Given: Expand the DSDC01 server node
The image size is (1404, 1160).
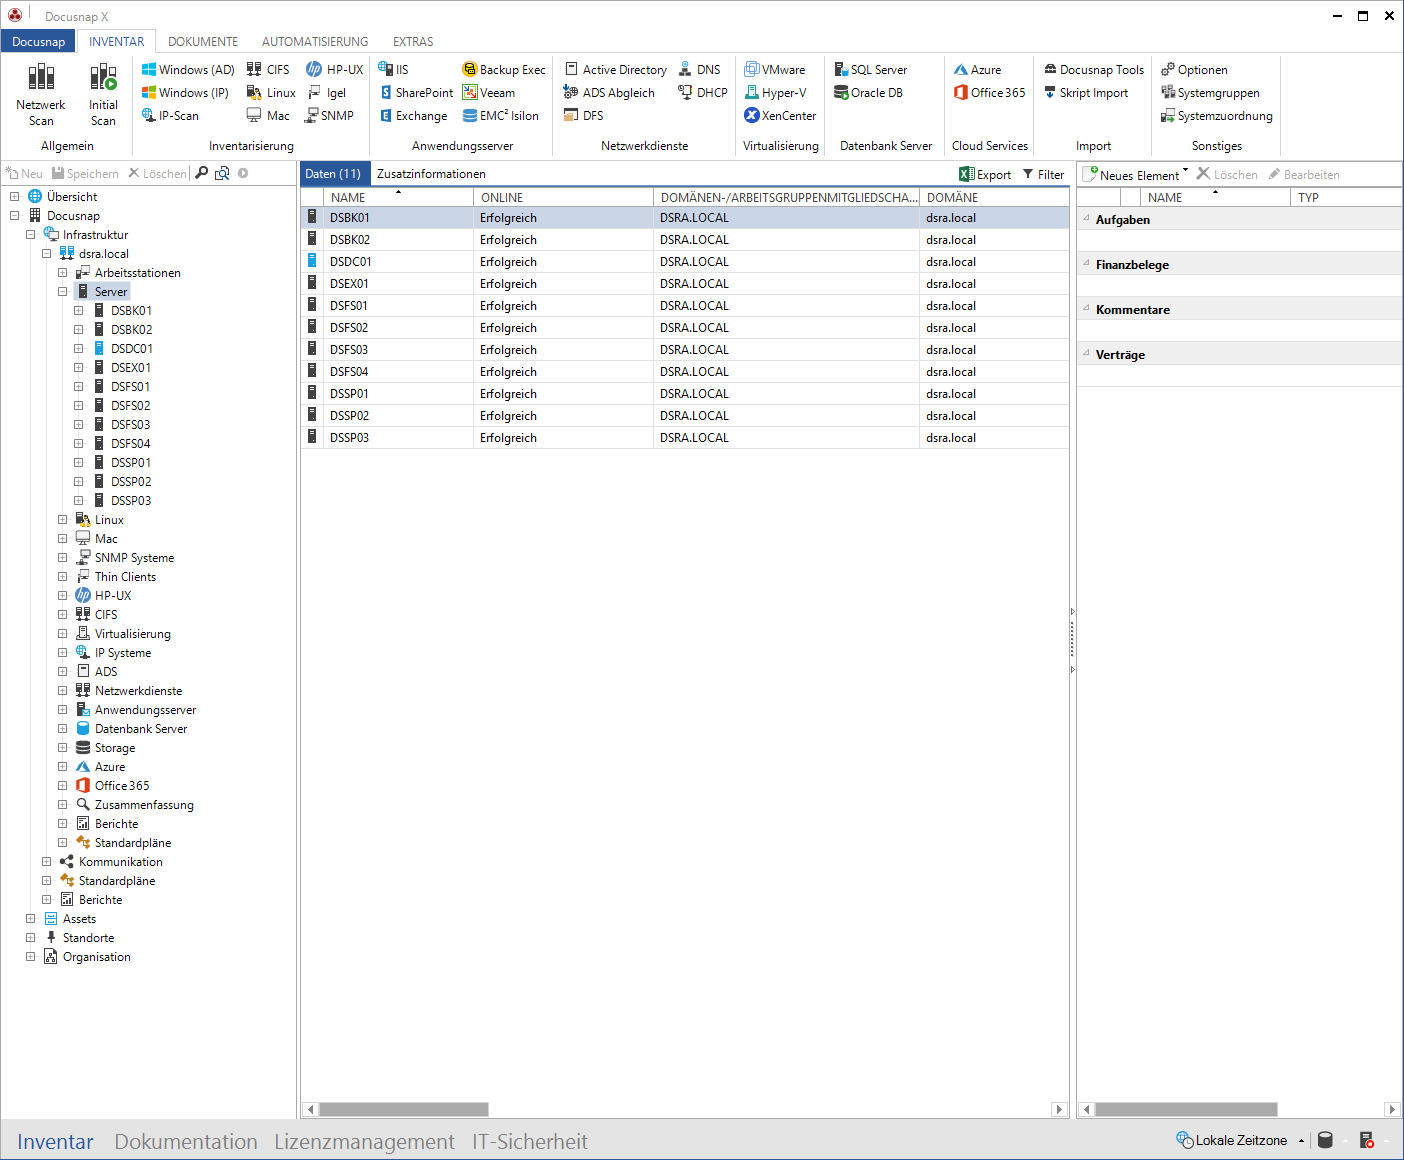Looking at the screenshot, I should [x=78, y=349].
